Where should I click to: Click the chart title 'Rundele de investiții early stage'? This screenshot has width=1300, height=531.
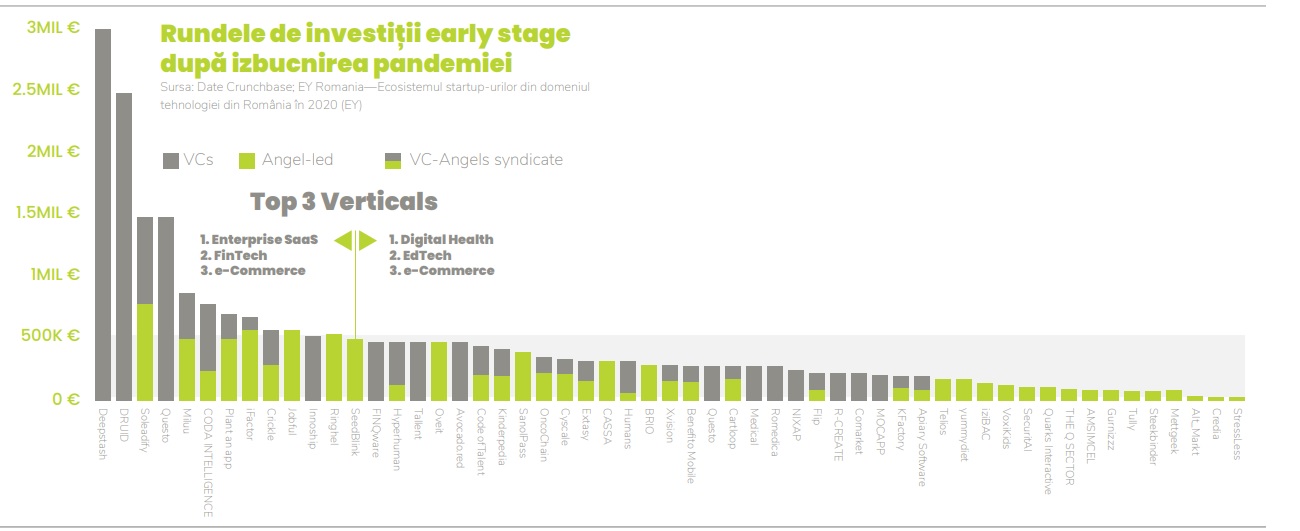[366, 35]
